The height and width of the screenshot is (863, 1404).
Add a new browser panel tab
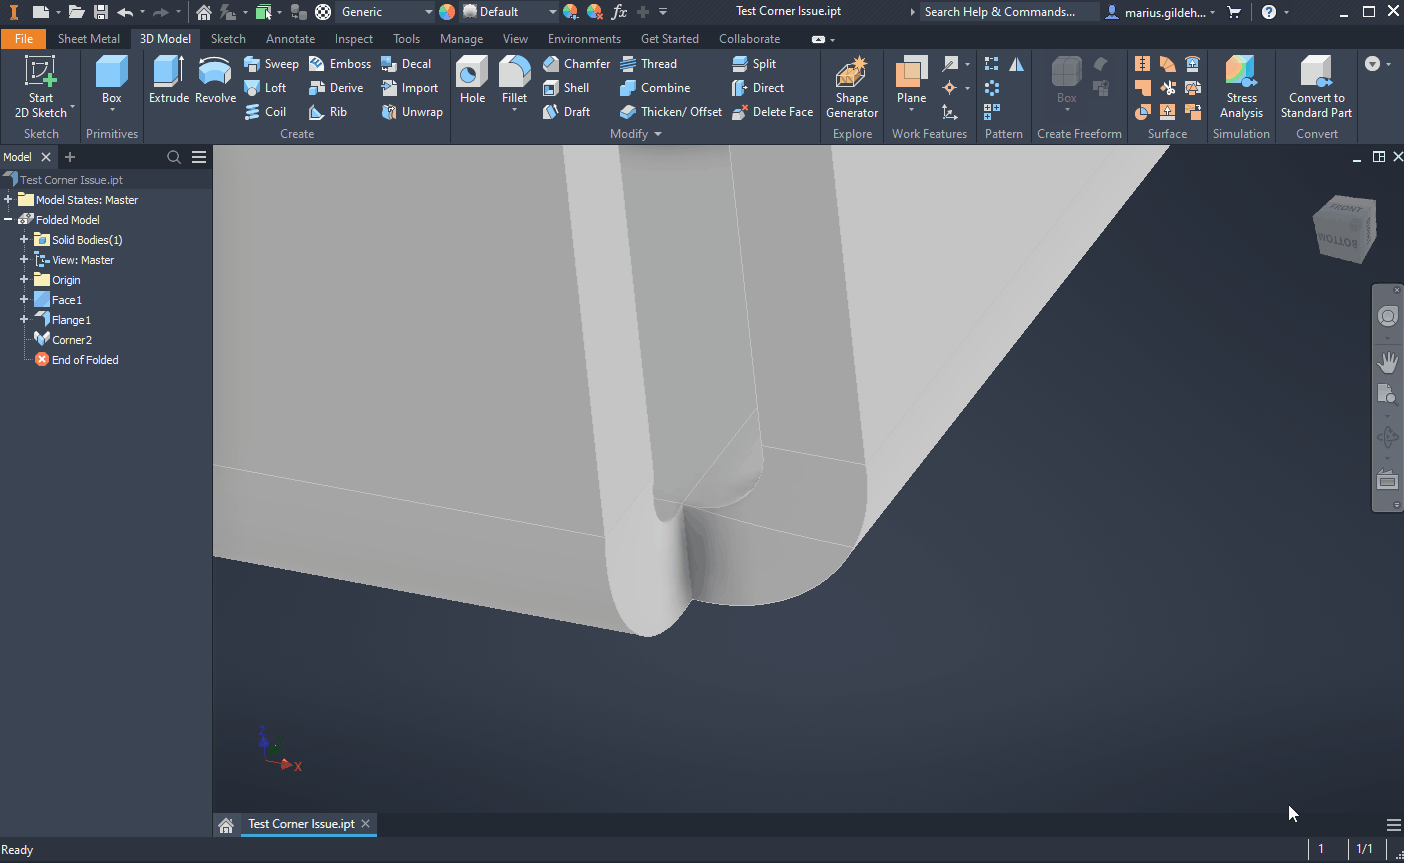(x=70, y=157)
